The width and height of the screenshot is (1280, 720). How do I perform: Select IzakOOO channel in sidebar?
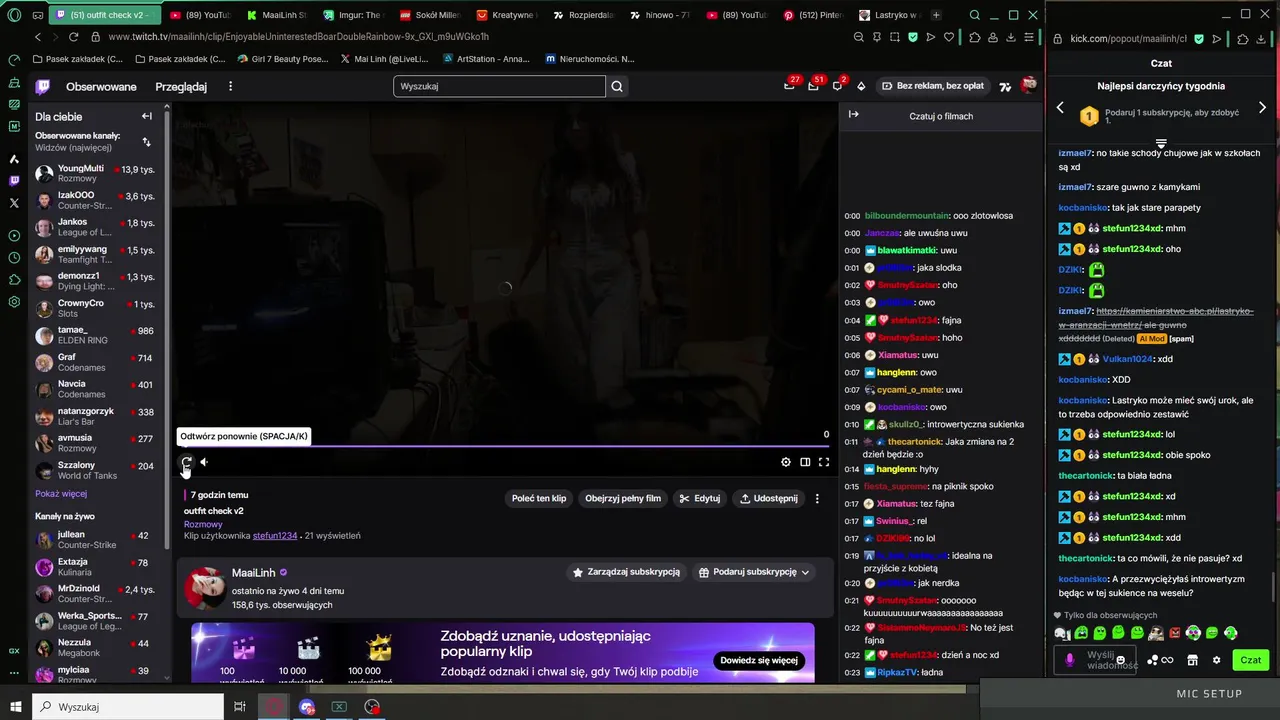pyautogui.click(x=95, y=200)
